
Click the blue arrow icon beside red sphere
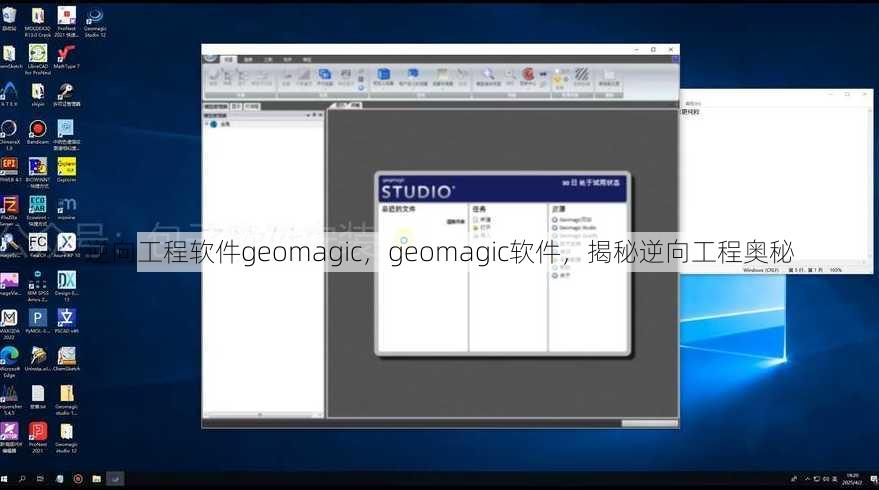pyautogui.click(x=543, y=73)
